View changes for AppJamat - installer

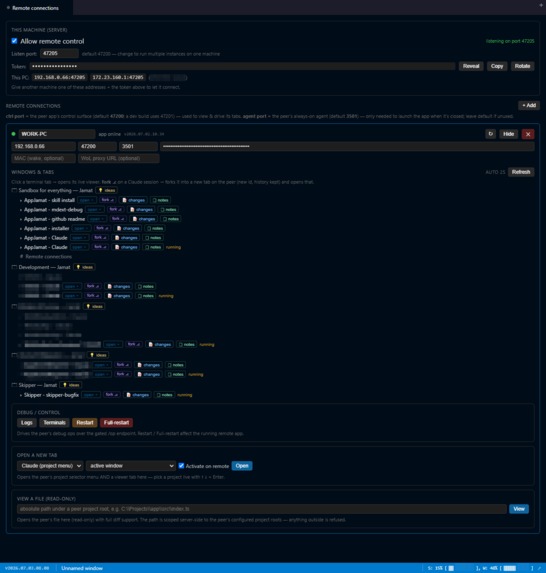pyautogui.click(x=128, y=228)
